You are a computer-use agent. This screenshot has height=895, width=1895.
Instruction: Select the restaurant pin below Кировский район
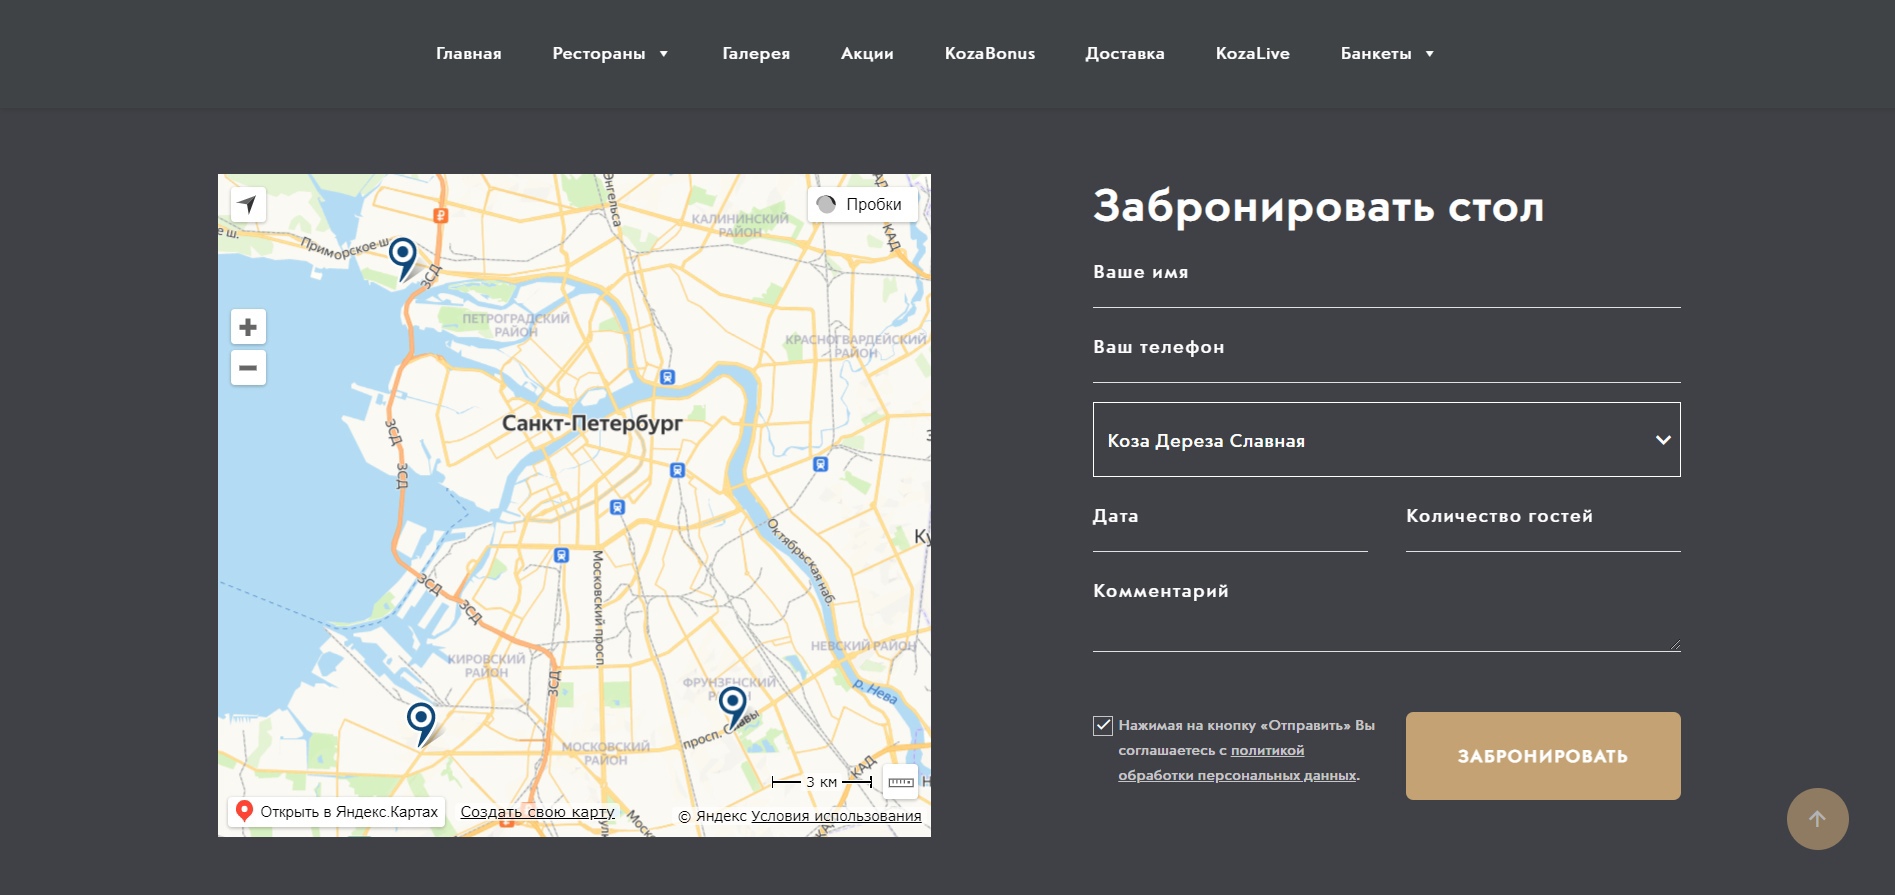[421, 724]
